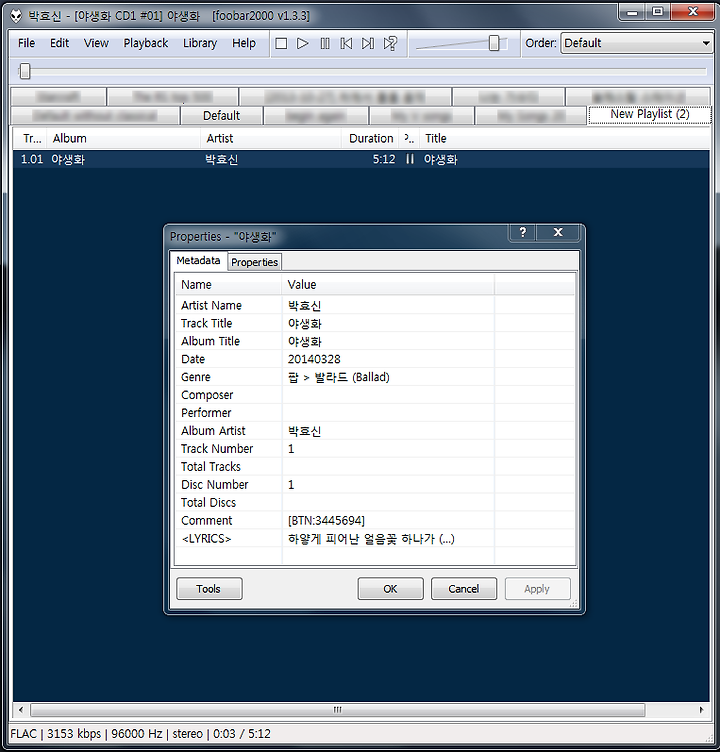Viewport: 720px width, 752px height.
Task: Play a random track
Action: coord(390,44)
